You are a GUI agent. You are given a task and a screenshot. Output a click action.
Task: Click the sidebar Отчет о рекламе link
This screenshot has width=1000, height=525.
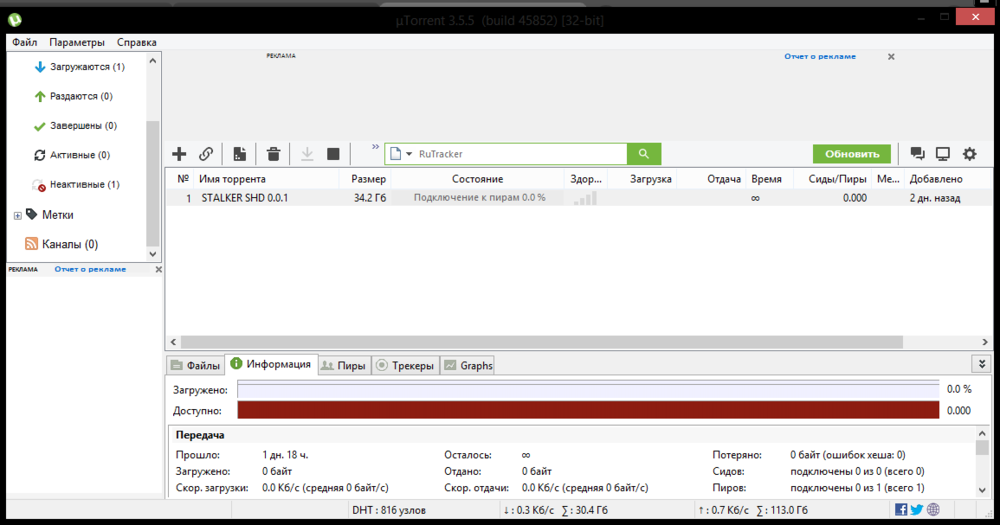pyautogui.click(x=90, y=269)
